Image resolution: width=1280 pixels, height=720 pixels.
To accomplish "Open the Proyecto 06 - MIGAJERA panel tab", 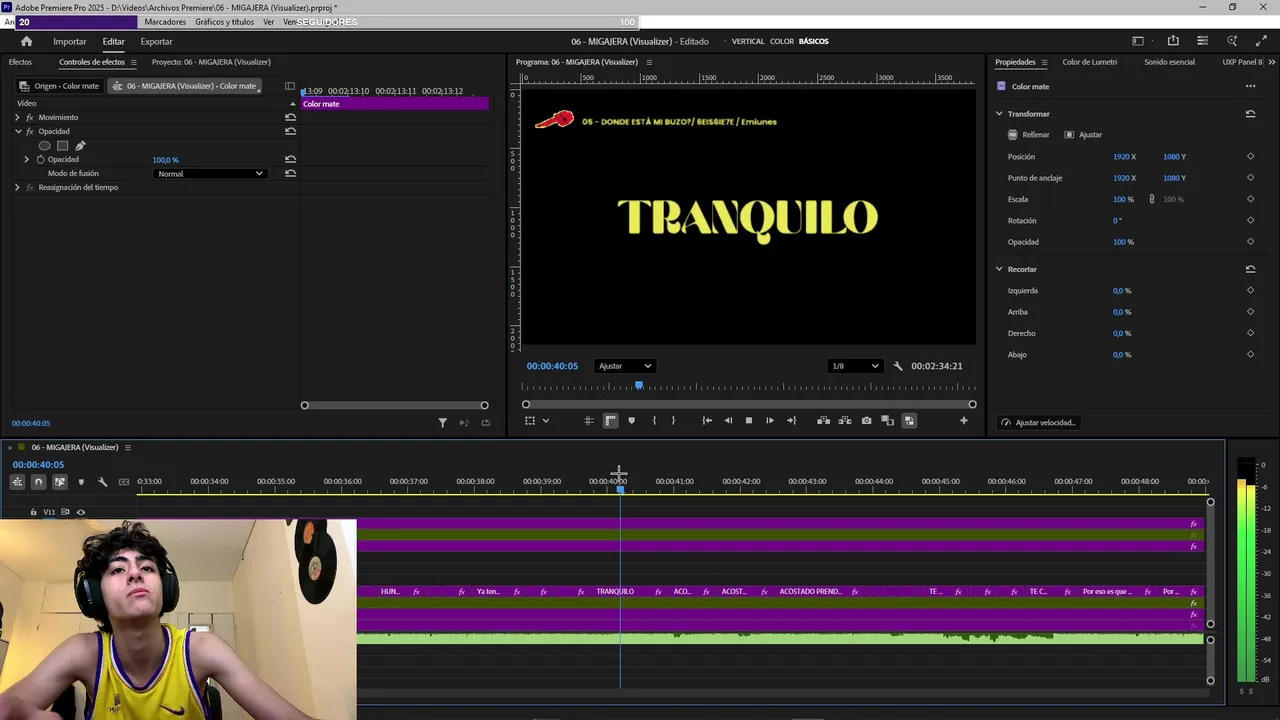I will coord(211,62).
